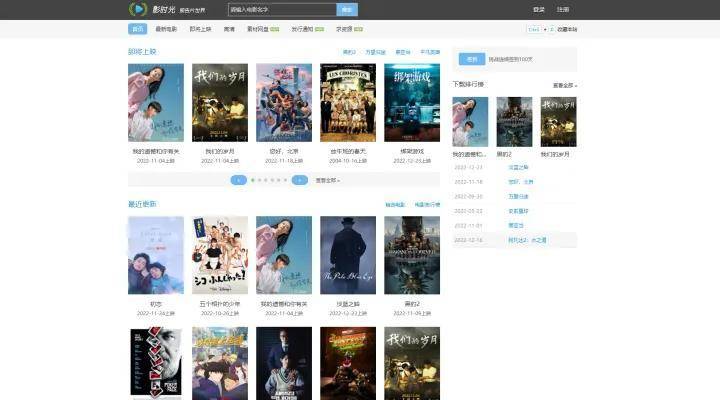Click the green play-button site logo
The width and height of the screenshot is (720, 400).
coord(138,9)
